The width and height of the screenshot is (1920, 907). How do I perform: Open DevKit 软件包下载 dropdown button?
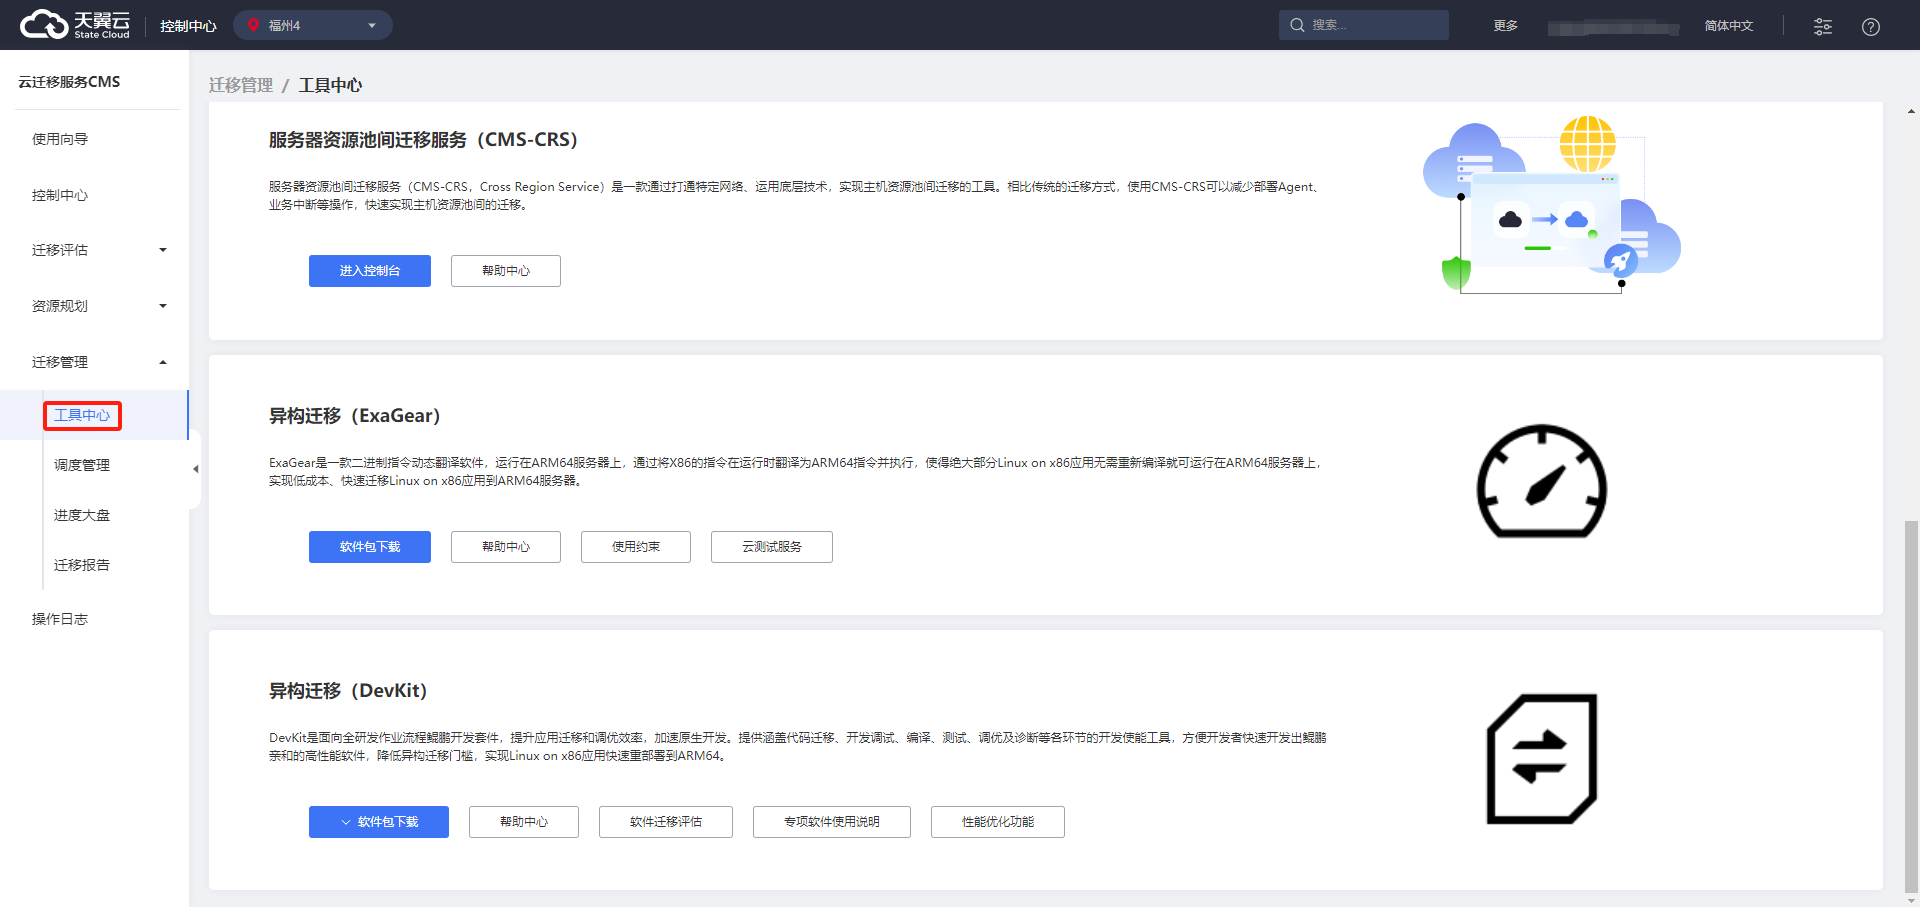click(378, 822)
